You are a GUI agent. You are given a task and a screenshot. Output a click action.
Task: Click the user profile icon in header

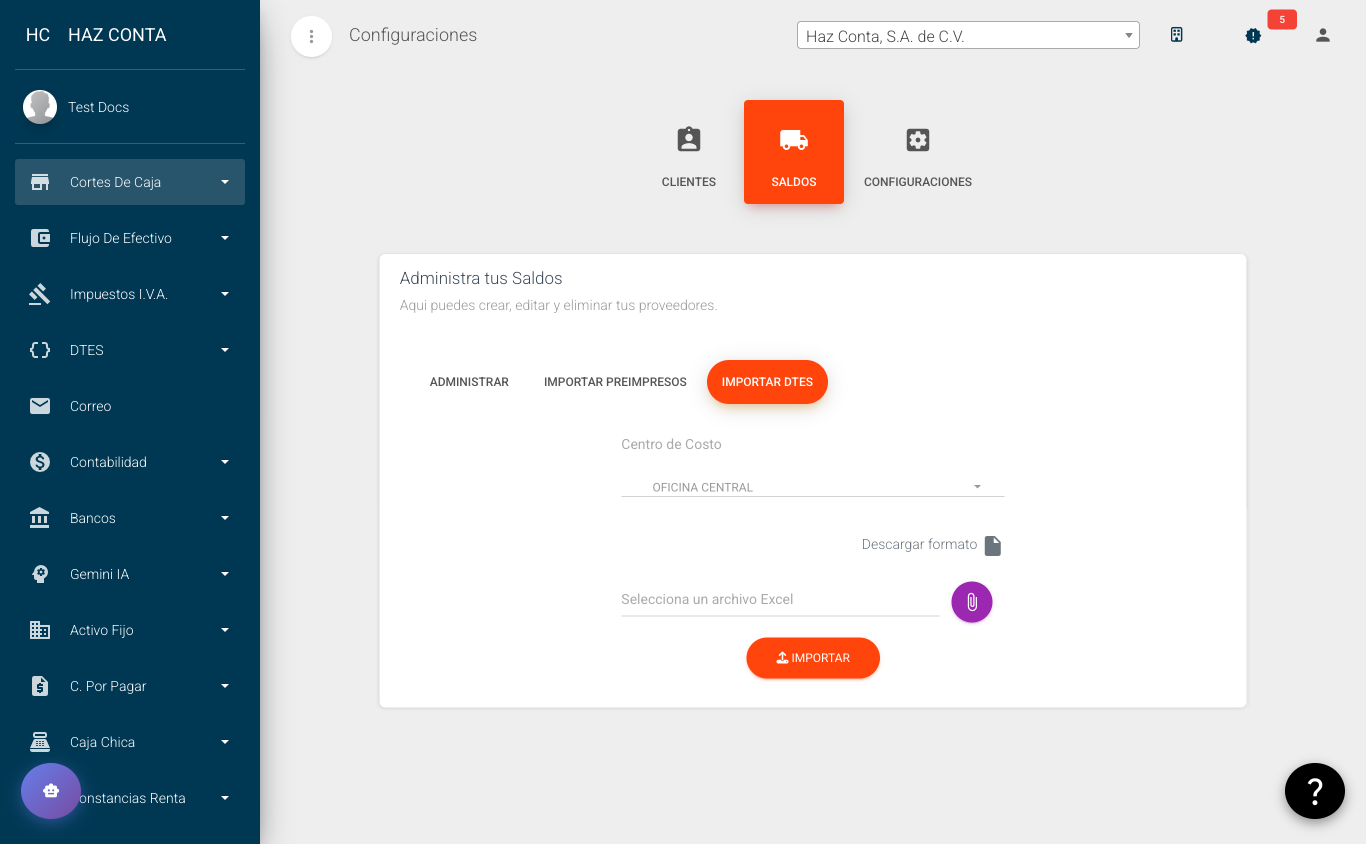[1322, 36]
